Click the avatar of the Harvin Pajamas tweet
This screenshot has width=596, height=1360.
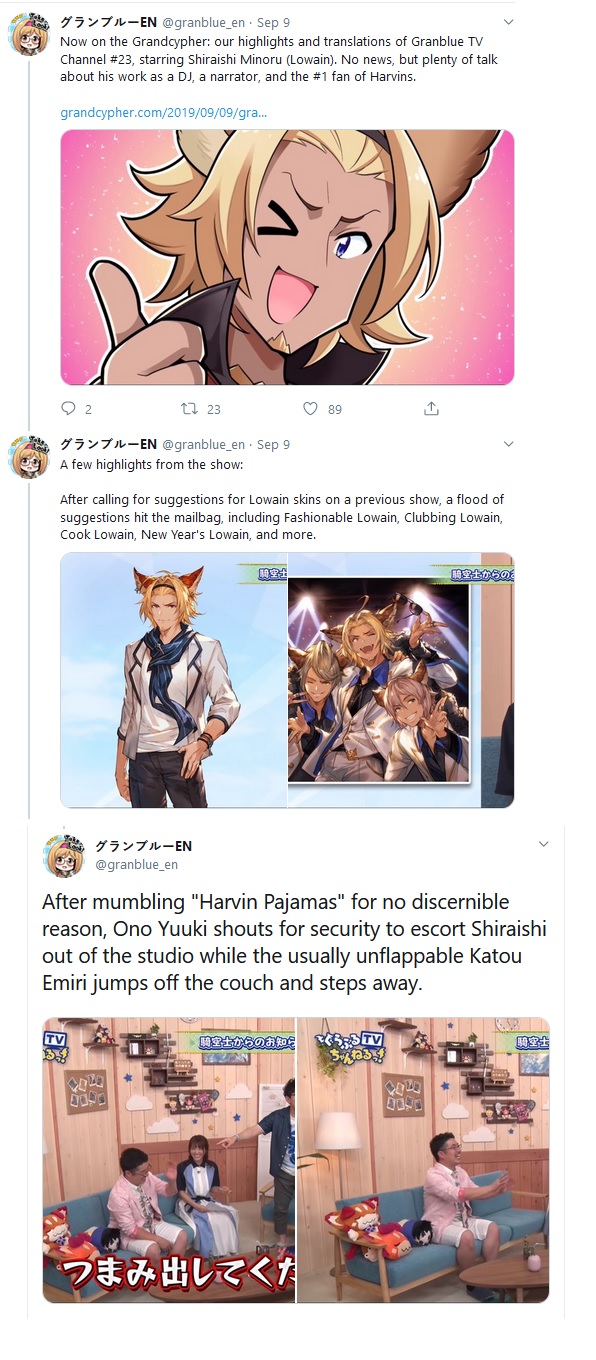coord(64,855)
